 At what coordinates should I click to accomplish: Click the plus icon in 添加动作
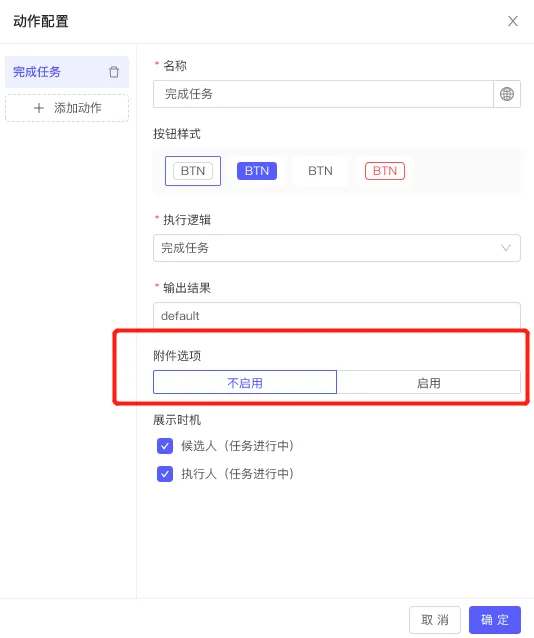click(x=39, y=108)
